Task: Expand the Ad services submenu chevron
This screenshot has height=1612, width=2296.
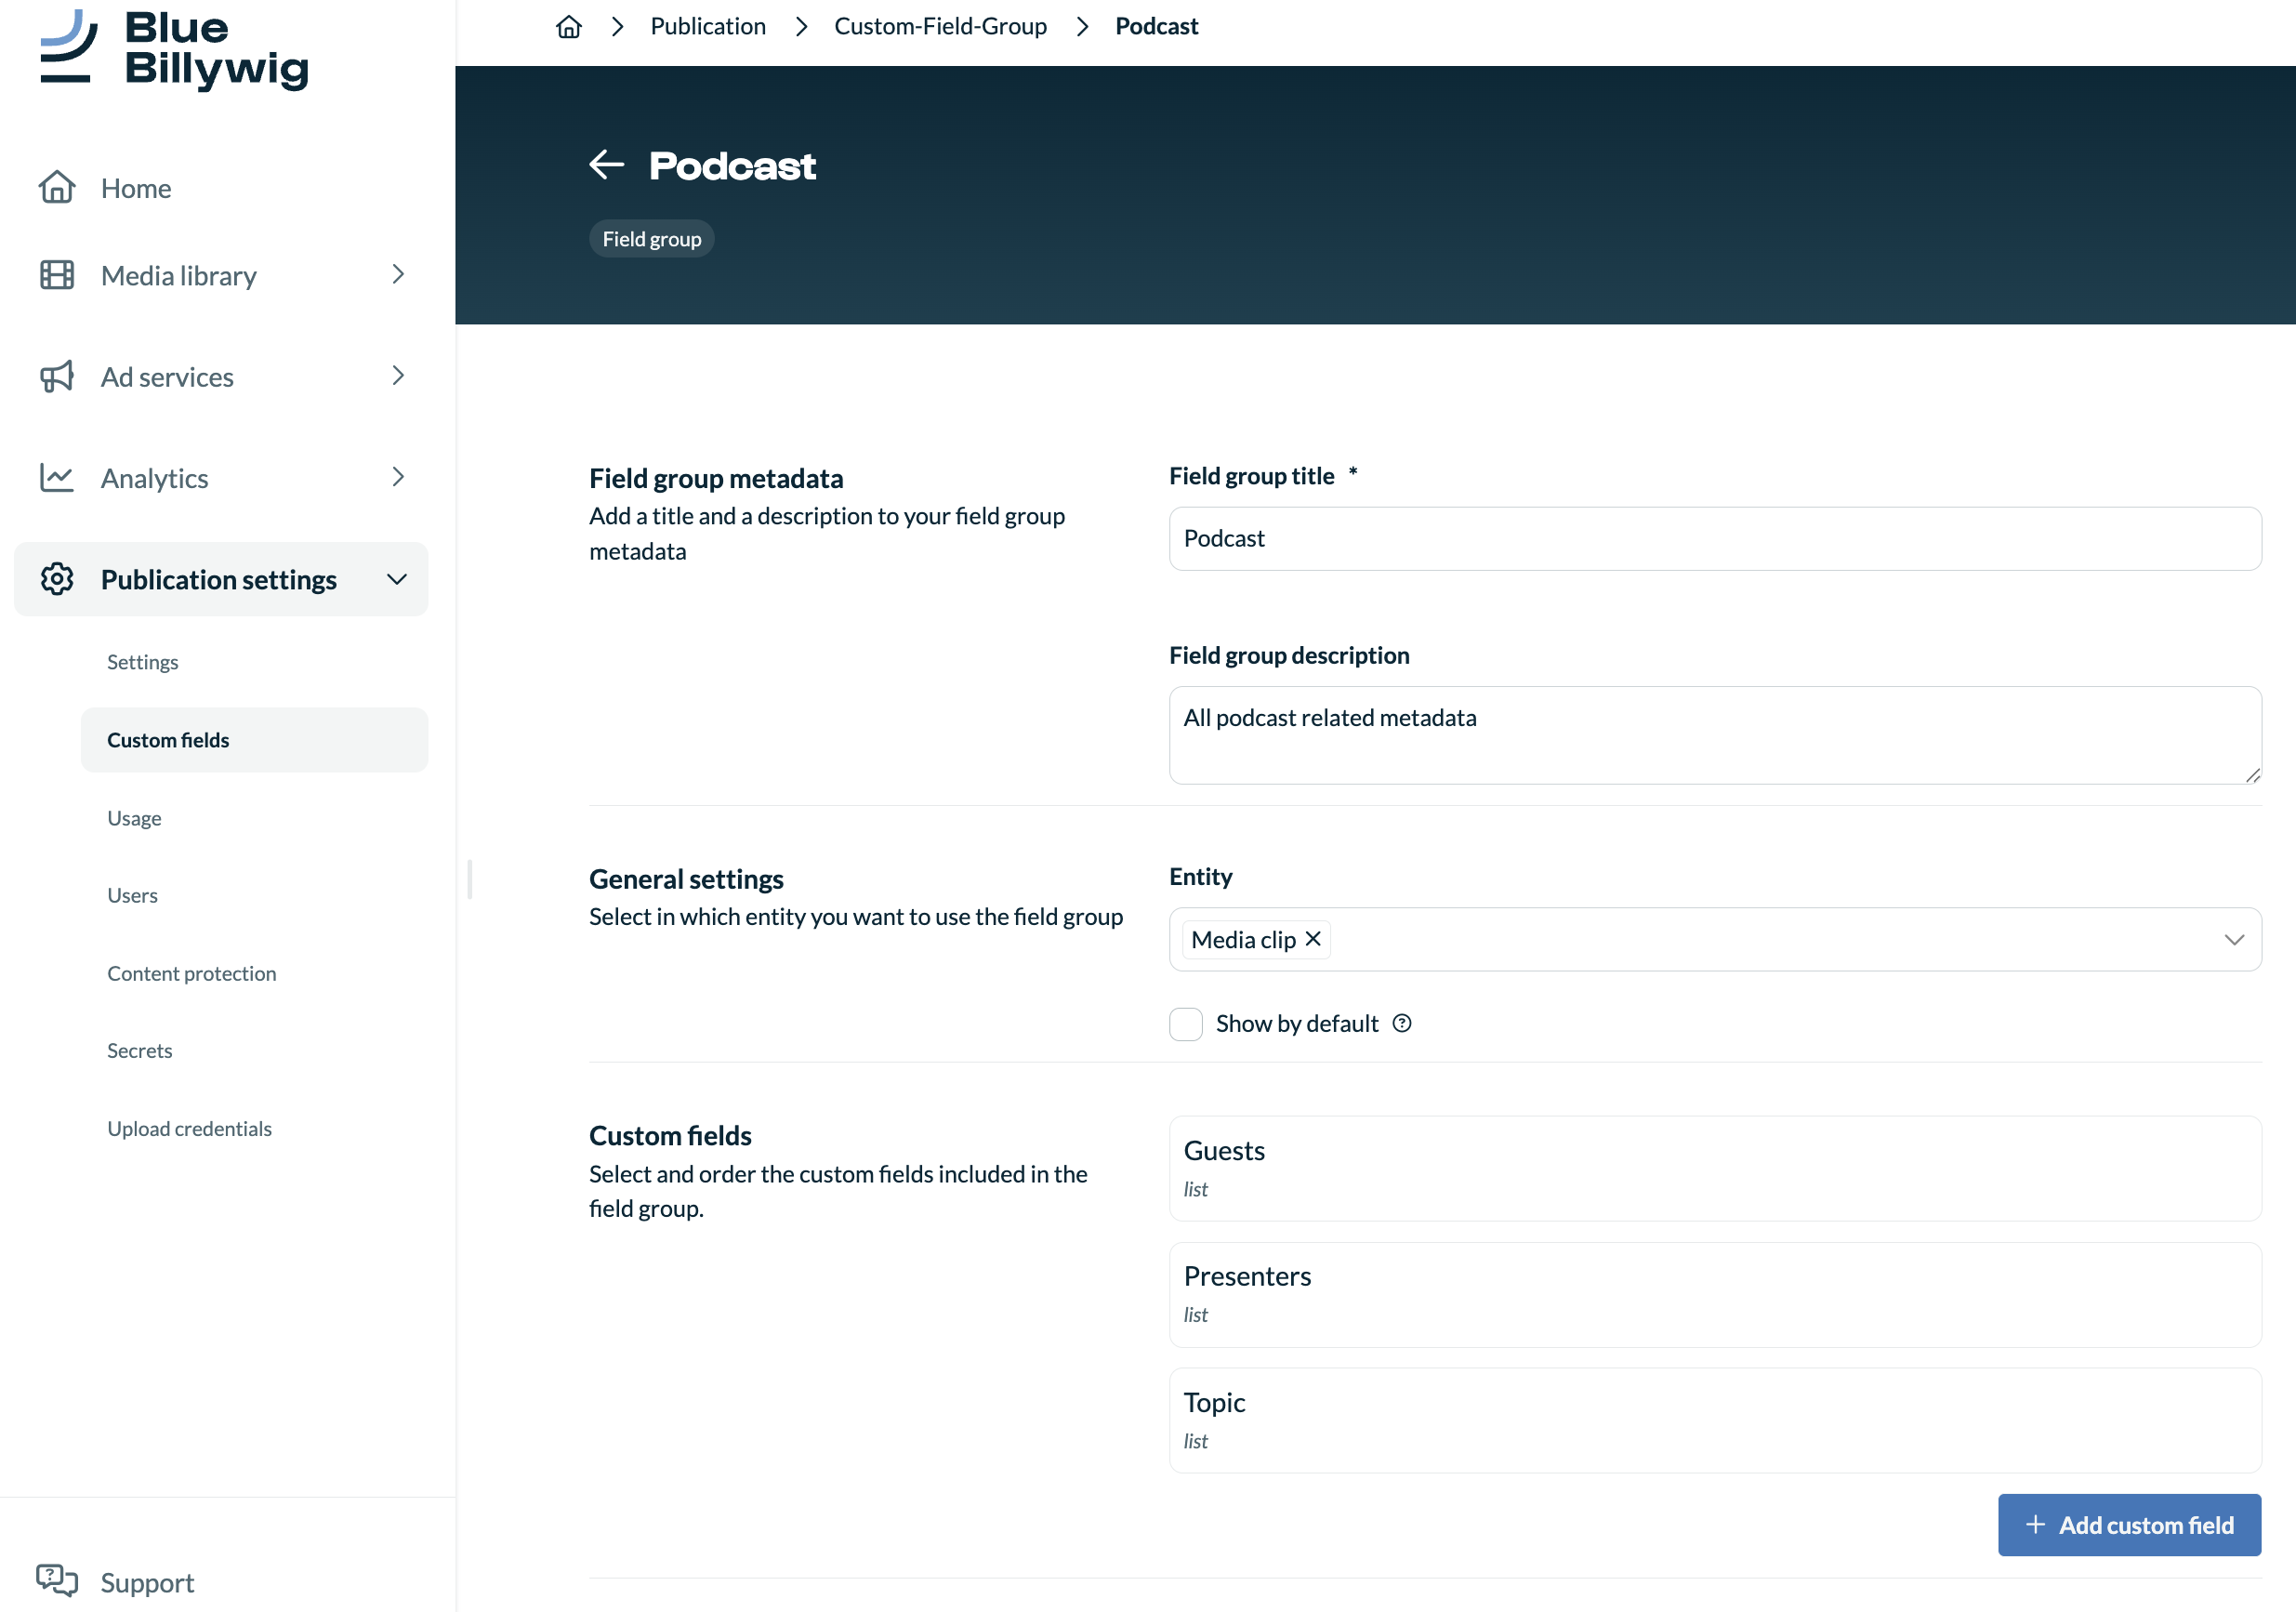Action: 398,375
